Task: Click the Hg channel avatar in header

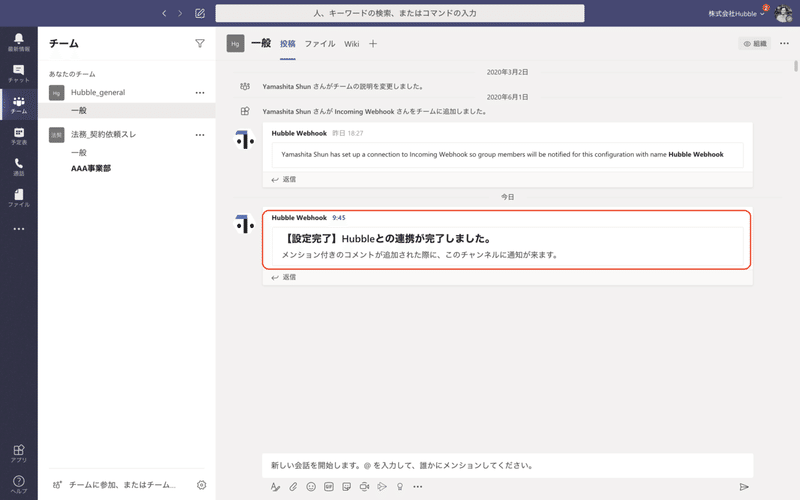Action: (235, 44)
